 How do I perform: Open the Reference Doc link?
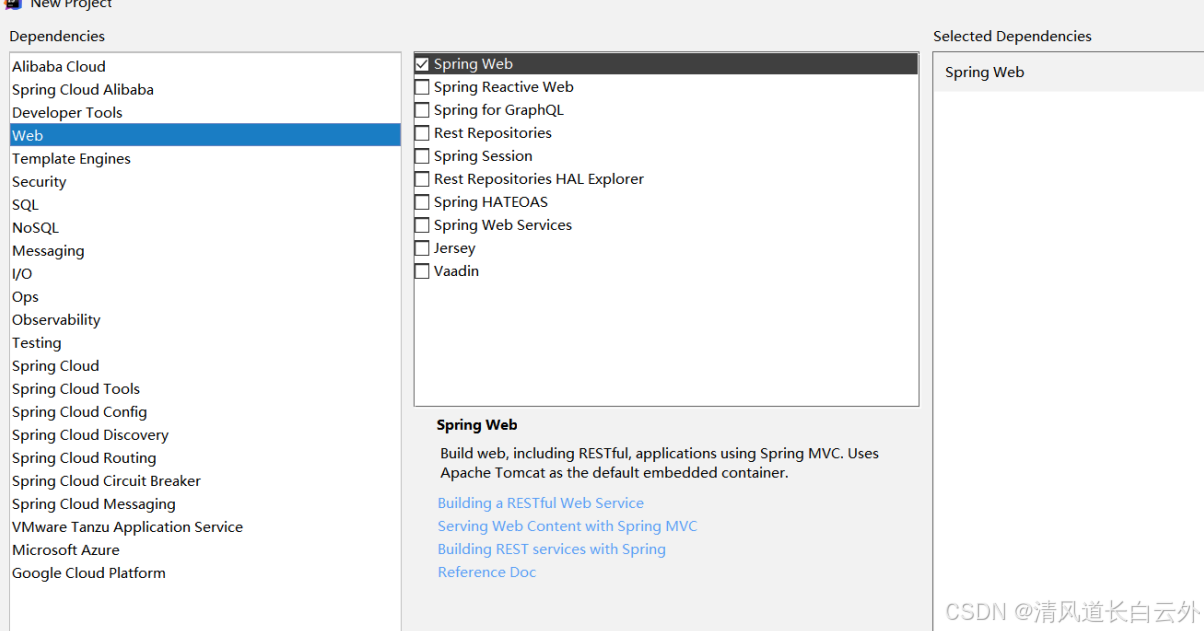[x=487, y=572]
